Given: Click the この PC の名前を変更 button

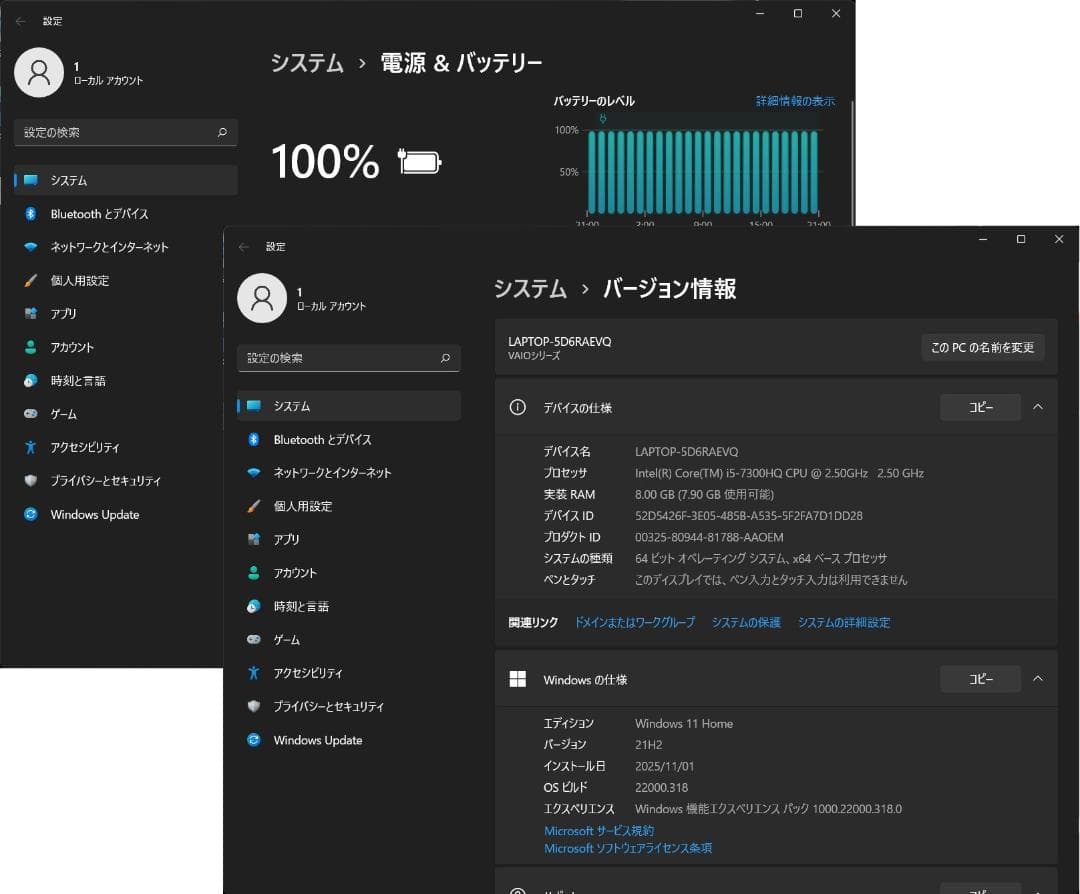Looking at the screenshot, I should point(982,348).
